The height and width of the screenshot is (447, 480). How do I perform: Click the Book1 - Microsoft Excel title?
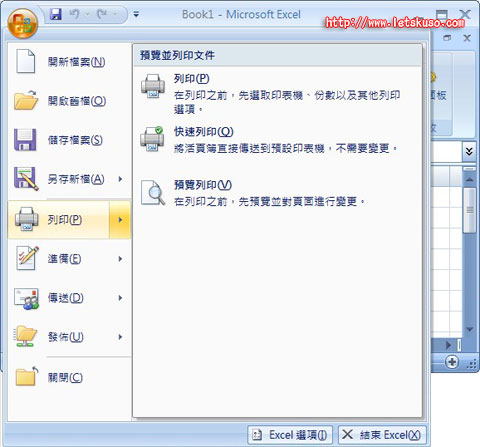point(241,14)
